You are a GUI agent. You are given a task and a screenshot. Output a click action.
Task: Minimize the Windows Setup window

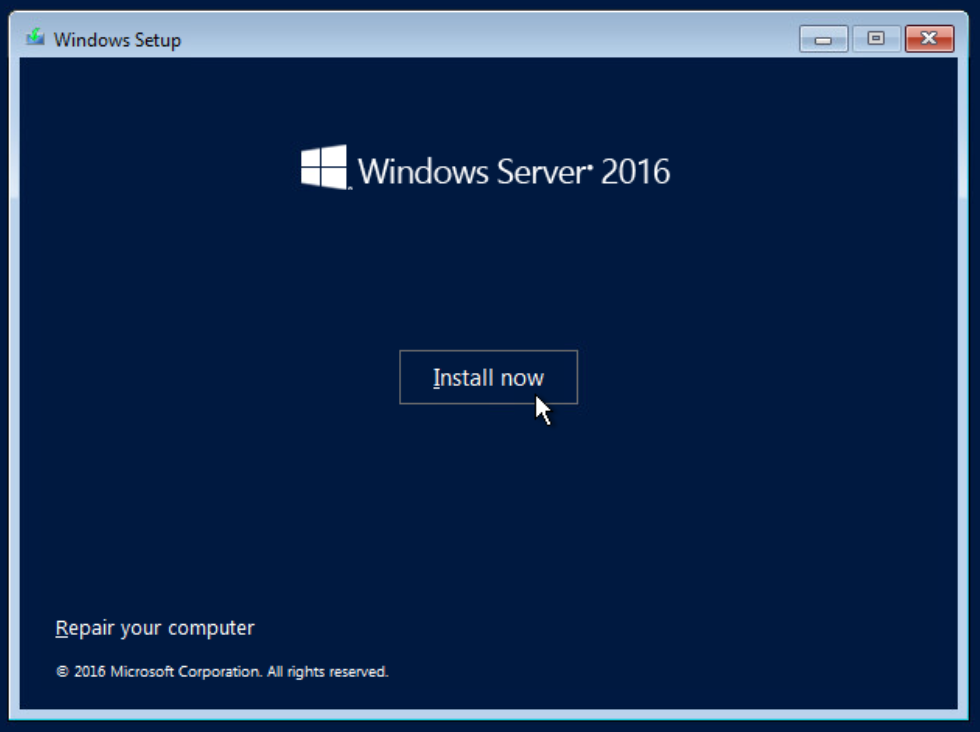pyautogui.click(x=824, y=39)
